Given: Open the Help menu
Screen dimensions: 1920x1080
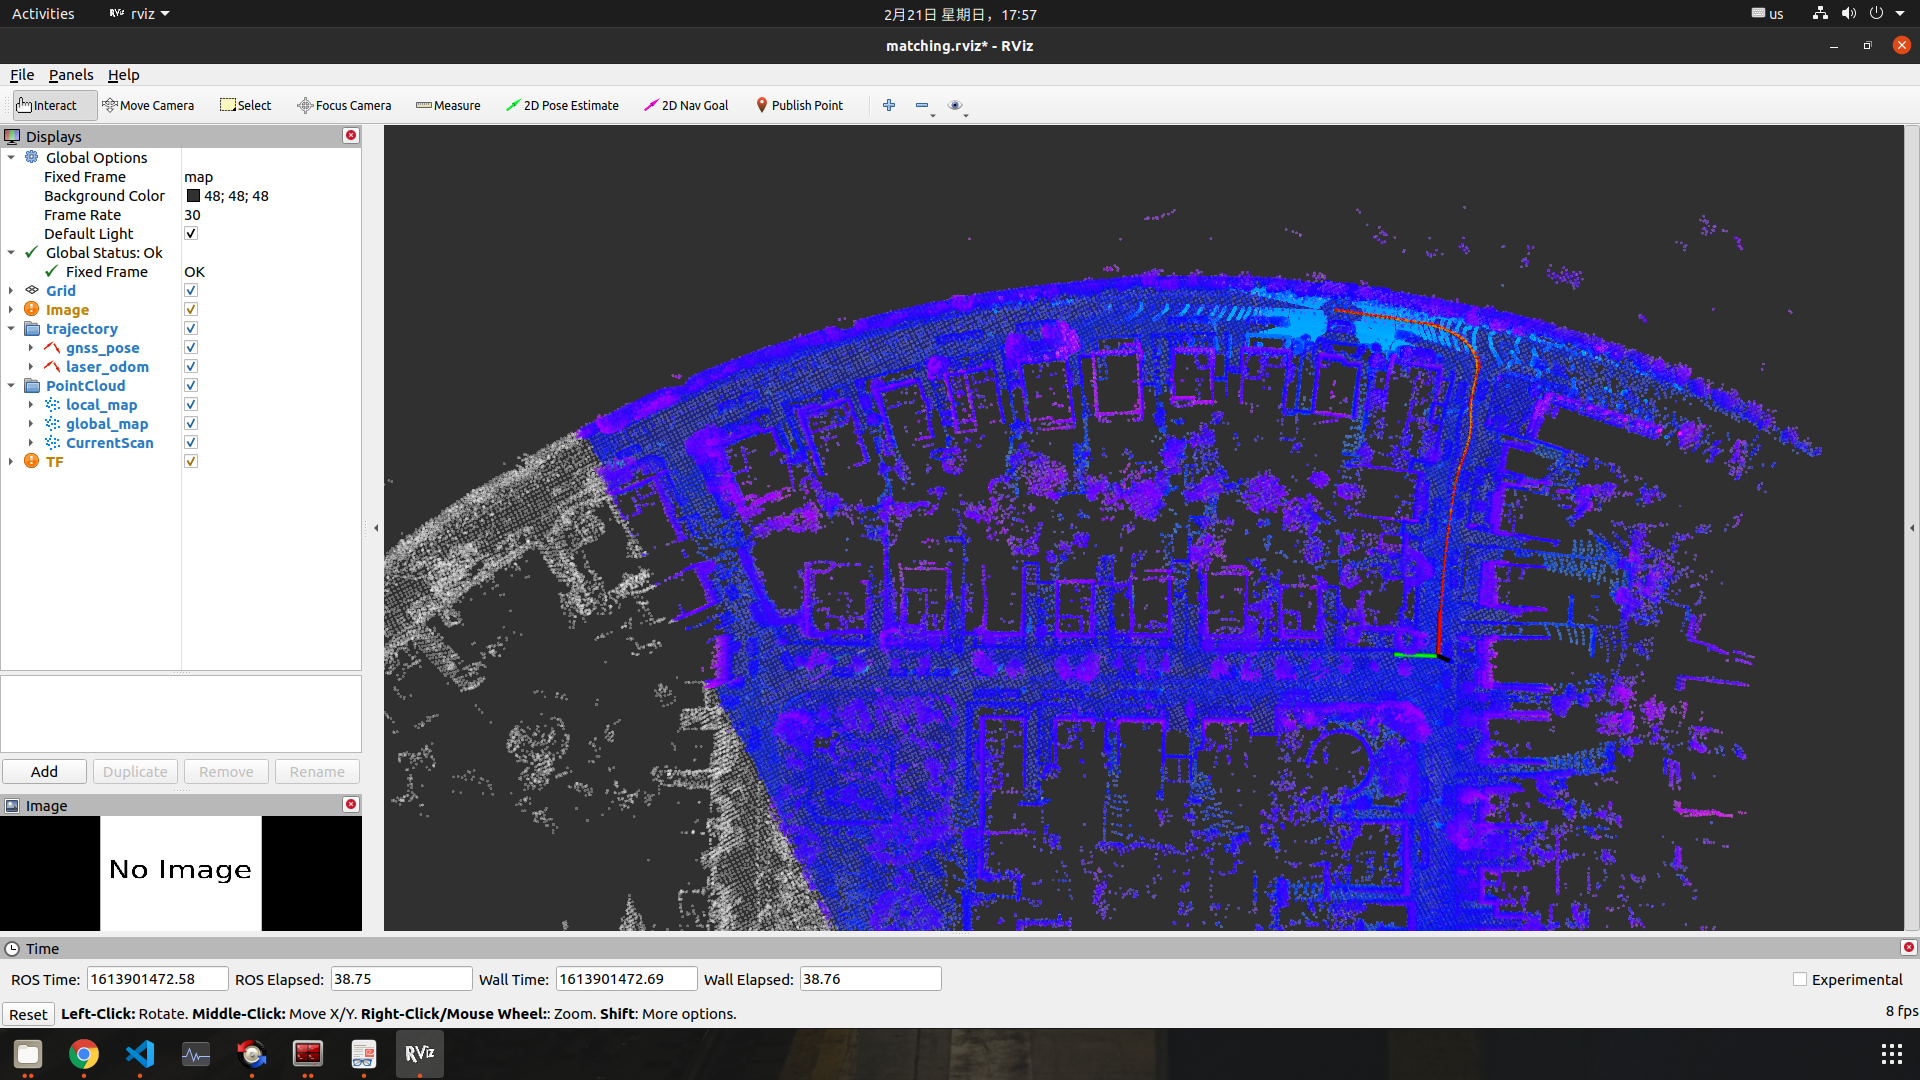Looking at the screenshot, I should (124, 74).
